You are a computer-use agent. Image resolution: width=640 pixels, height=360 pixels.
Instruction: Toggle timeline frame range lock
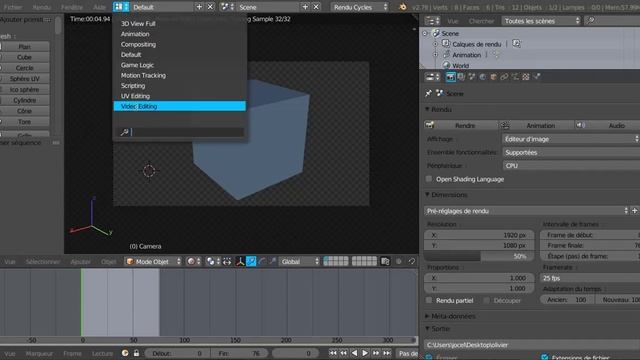coord(136,353)
